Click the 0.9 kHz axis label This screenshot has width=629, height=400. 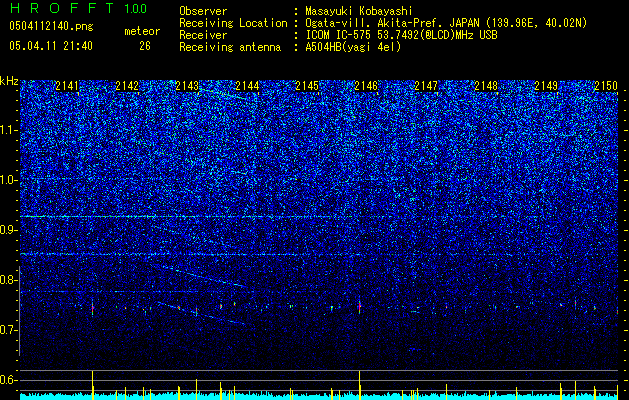coord(9,230)
